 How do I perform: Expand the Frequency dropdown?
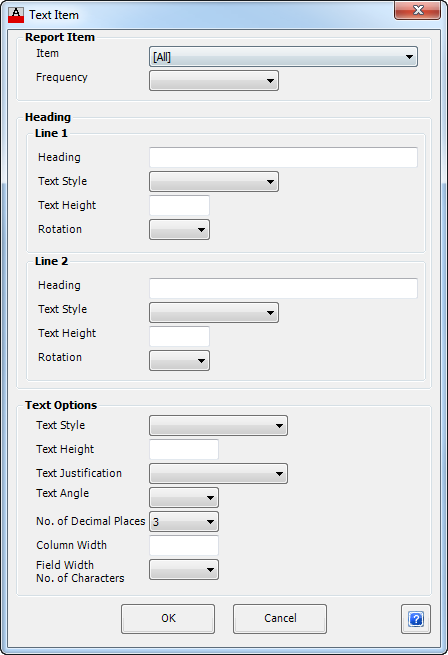click(x=214, y=81)
